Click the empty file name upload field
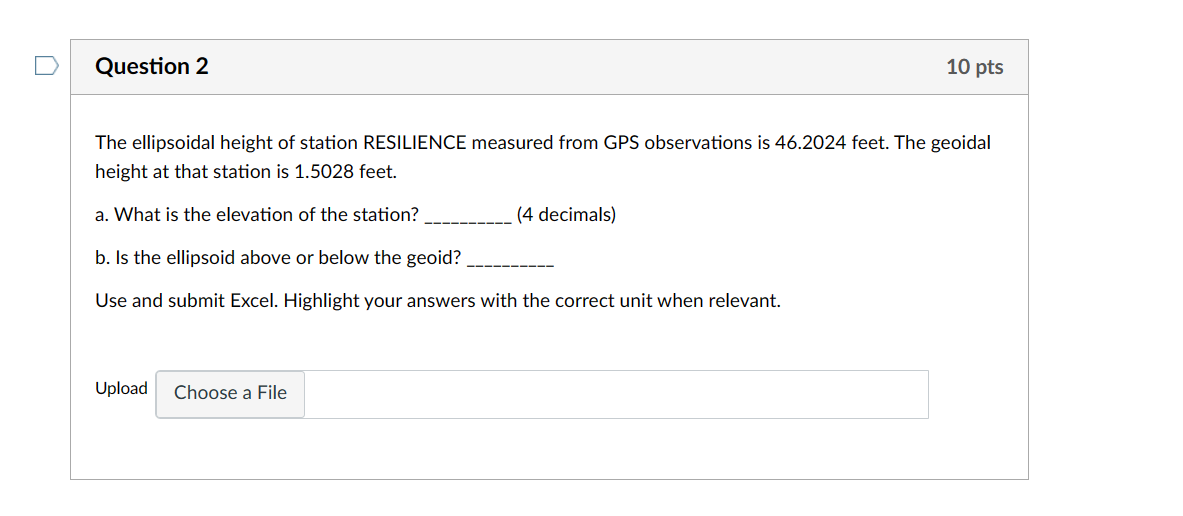Viewport: 1183px width, 516px height. click(615, 394)
